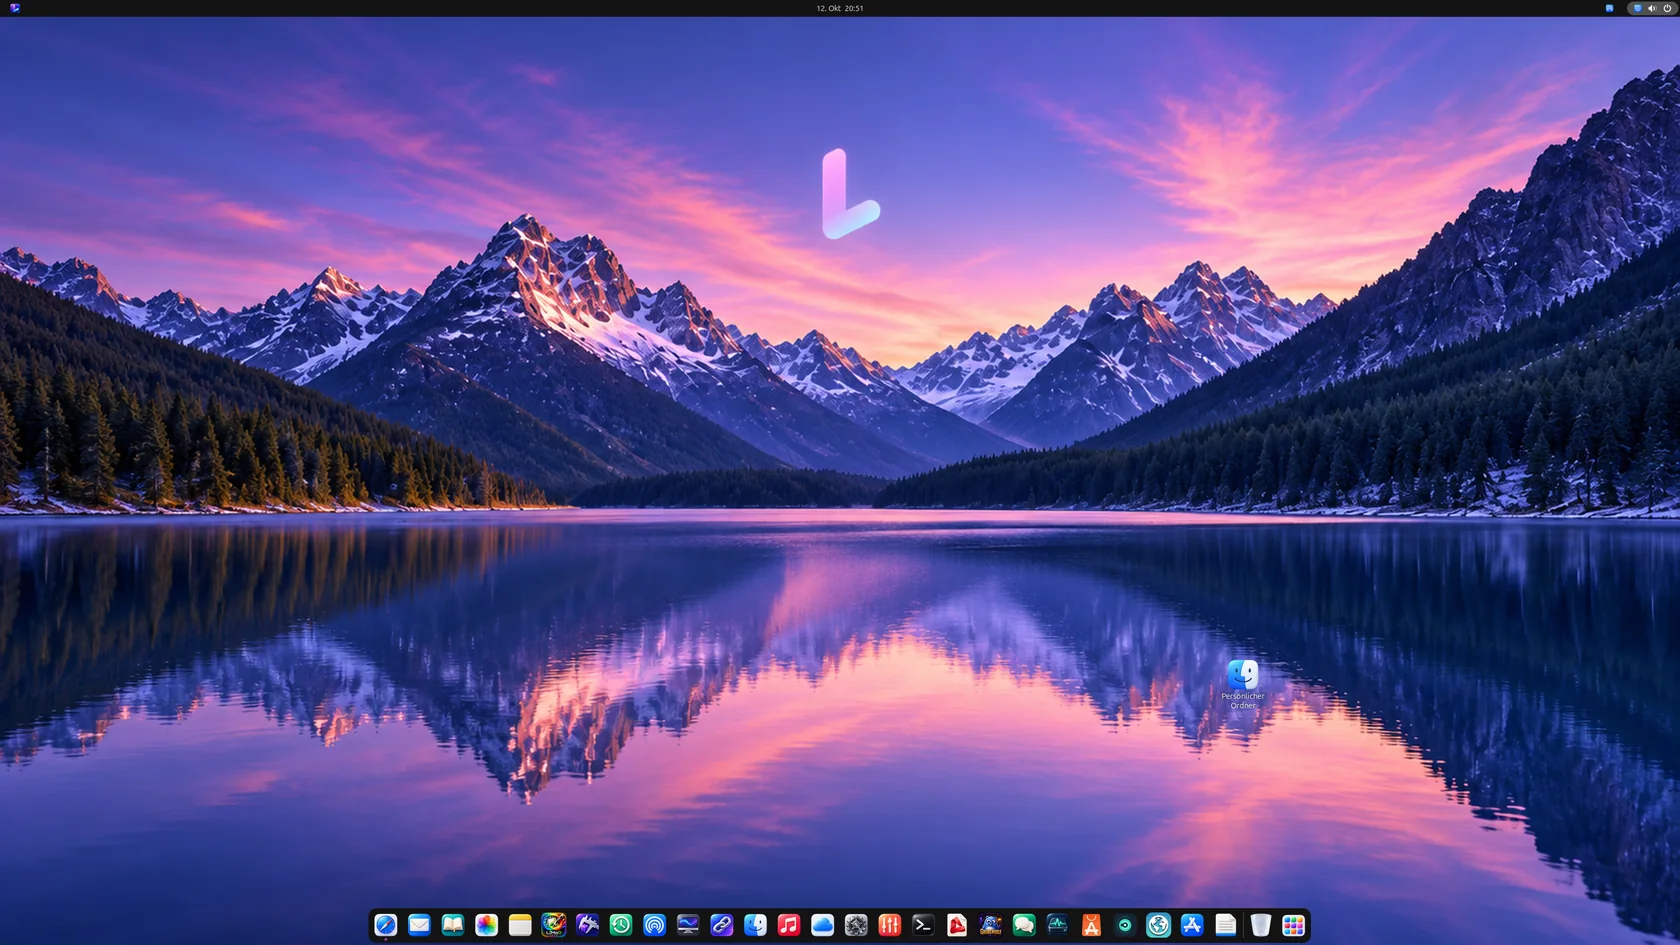
Task: Open the green Time Machine backup icon
Action: click(621, 925)
